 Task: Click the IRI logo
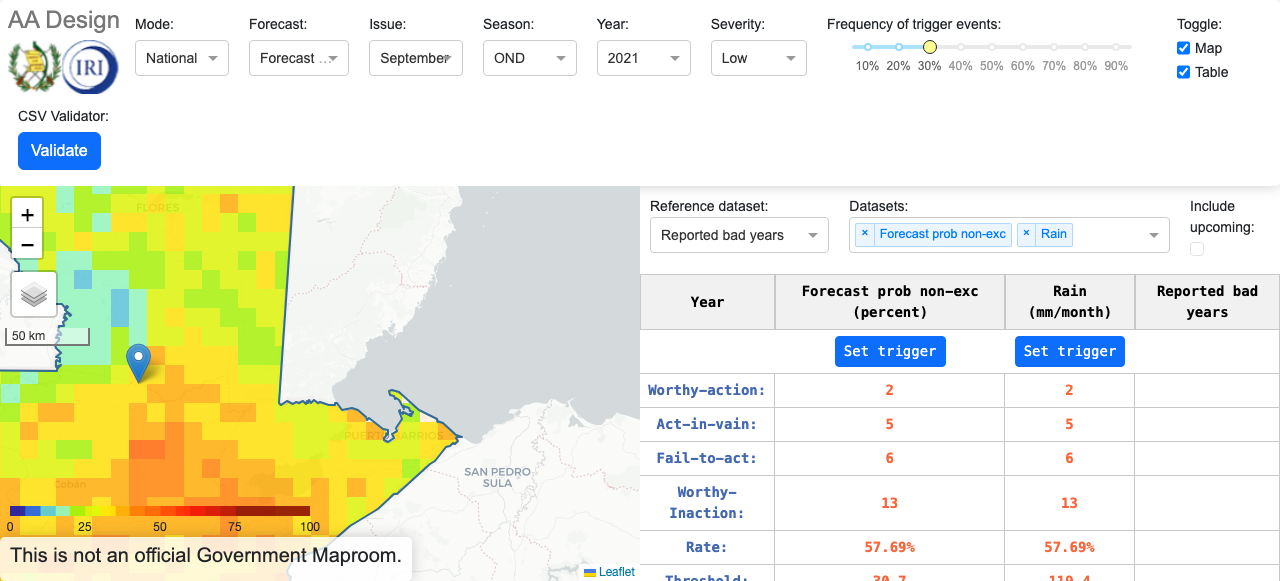click(x=90, y=69)
